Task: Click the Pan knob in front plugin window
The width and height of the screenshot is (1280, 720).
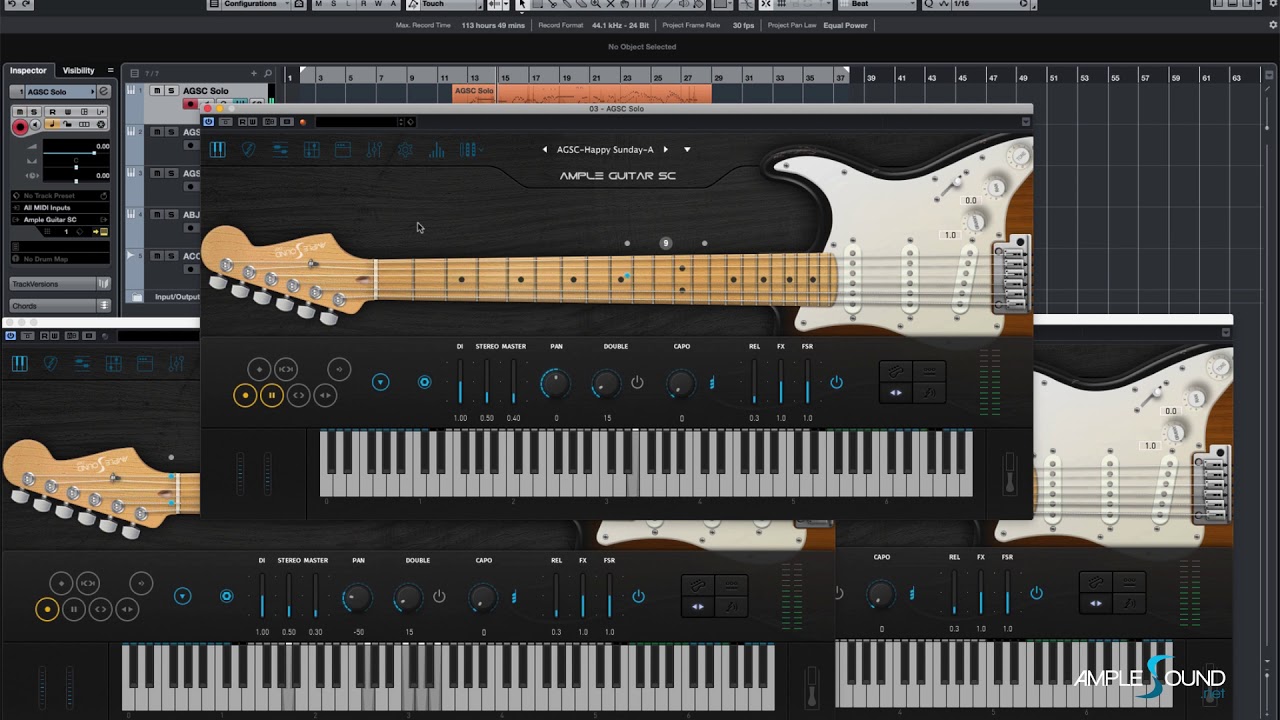Action: coord(555,383)
